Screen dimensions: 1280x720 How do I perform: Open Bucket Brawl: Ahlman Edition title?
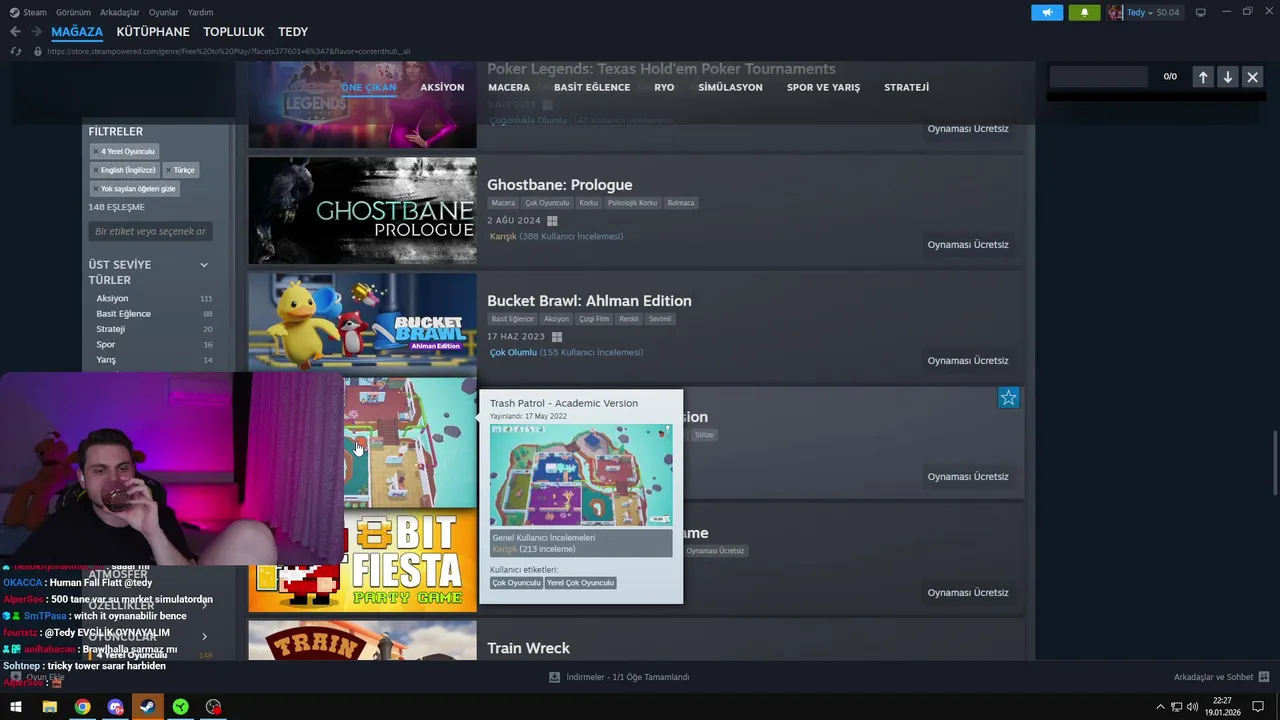[589, 301]
